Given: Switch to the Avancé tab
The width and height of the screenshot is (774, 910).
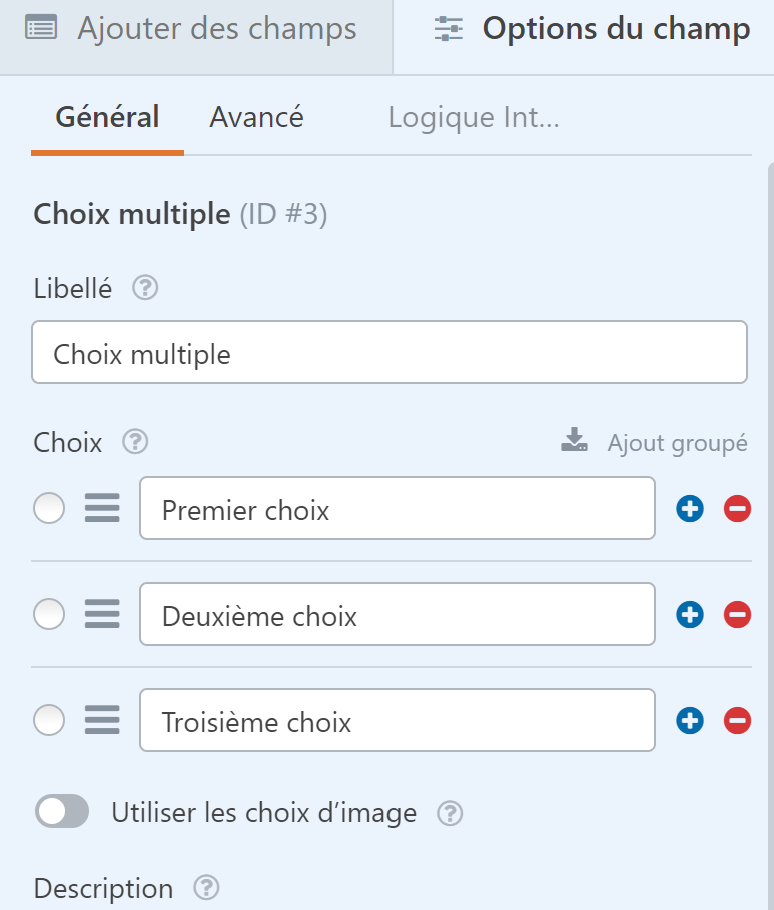Looking at the screenshot, I should [256, 117].
